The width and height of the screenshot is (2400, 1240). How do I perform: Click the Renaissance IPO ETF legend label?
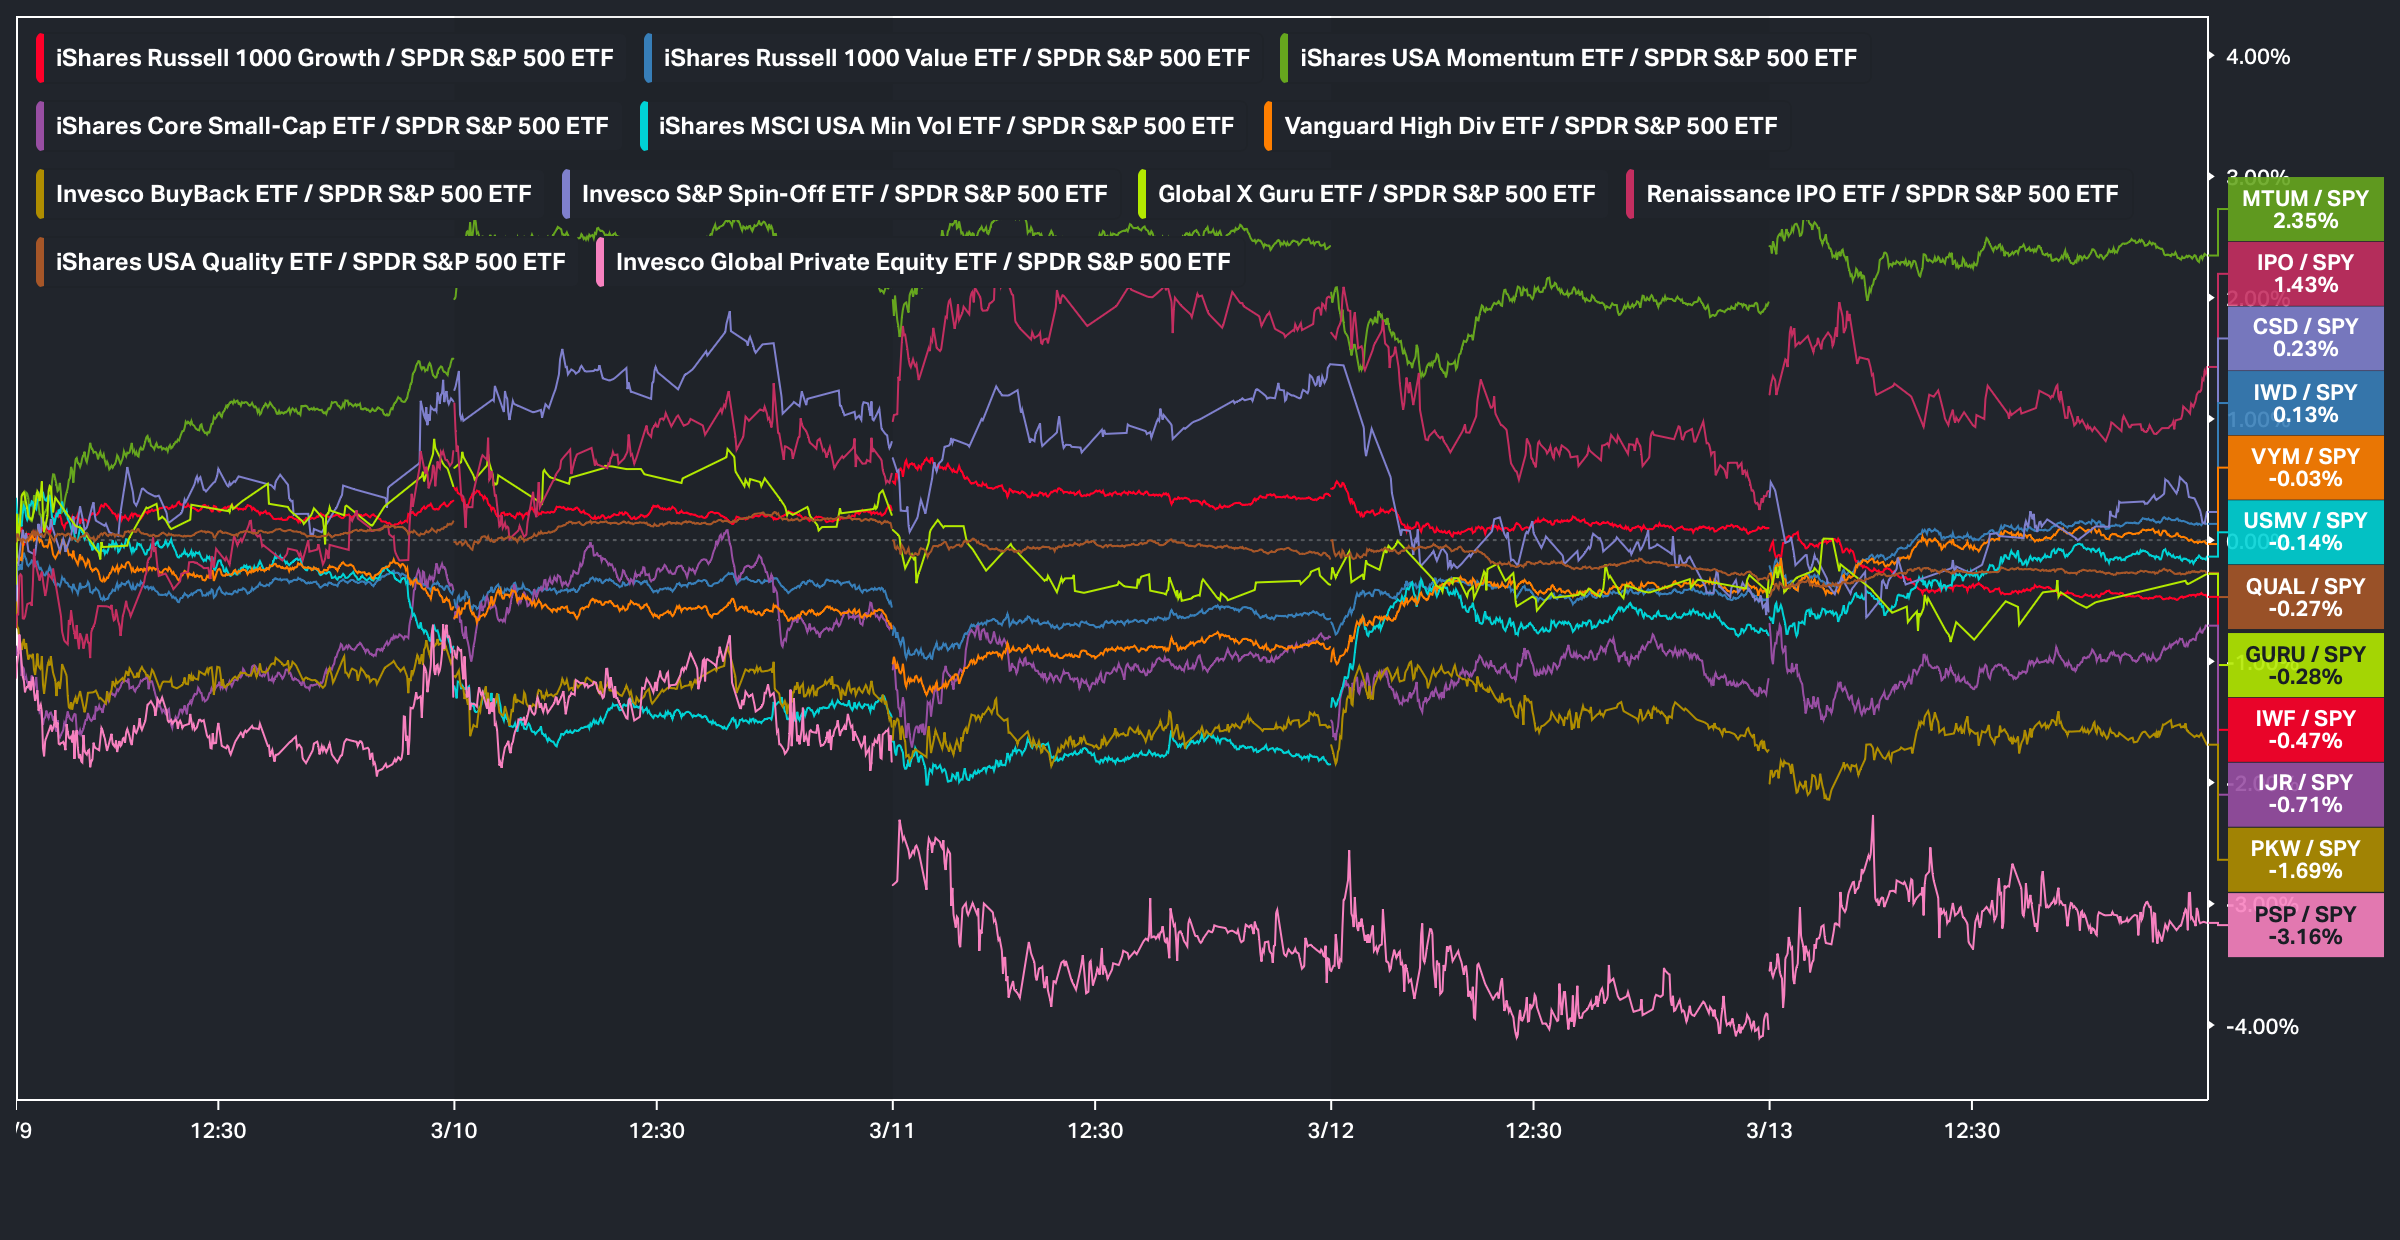1881,194
